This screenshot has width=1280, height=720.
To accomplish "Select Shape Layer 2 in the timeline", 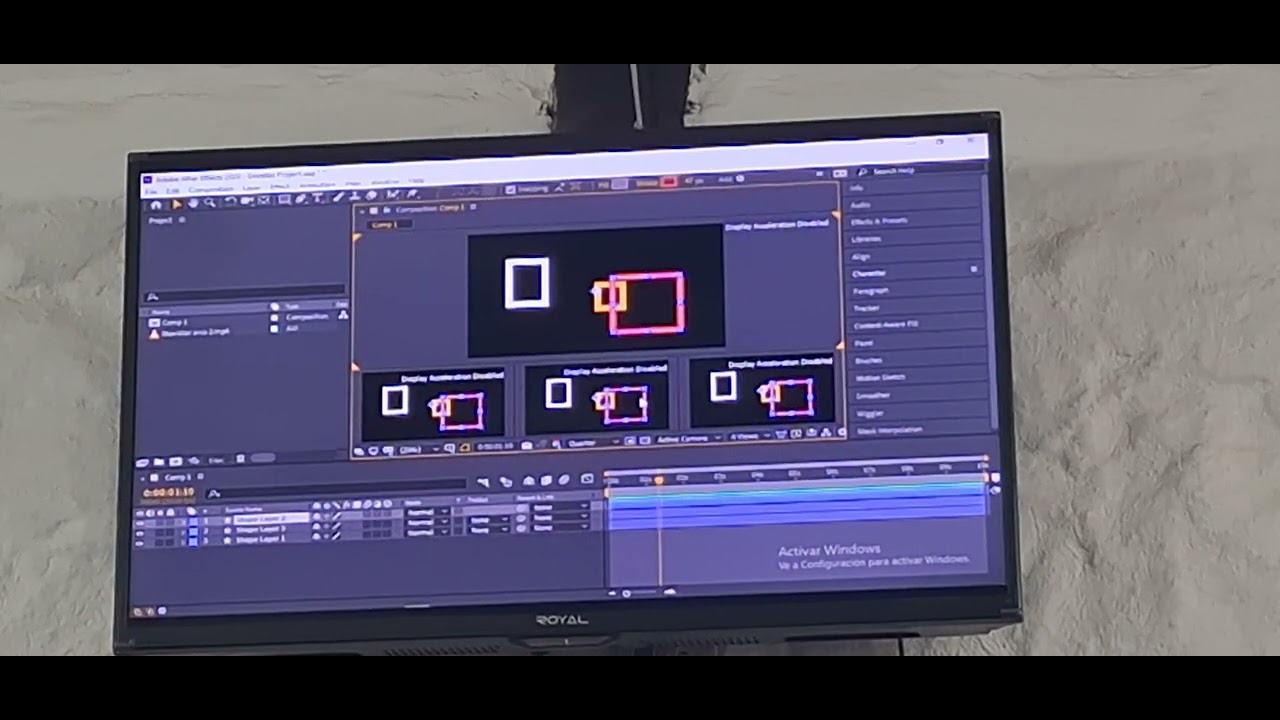I will 271,520.
